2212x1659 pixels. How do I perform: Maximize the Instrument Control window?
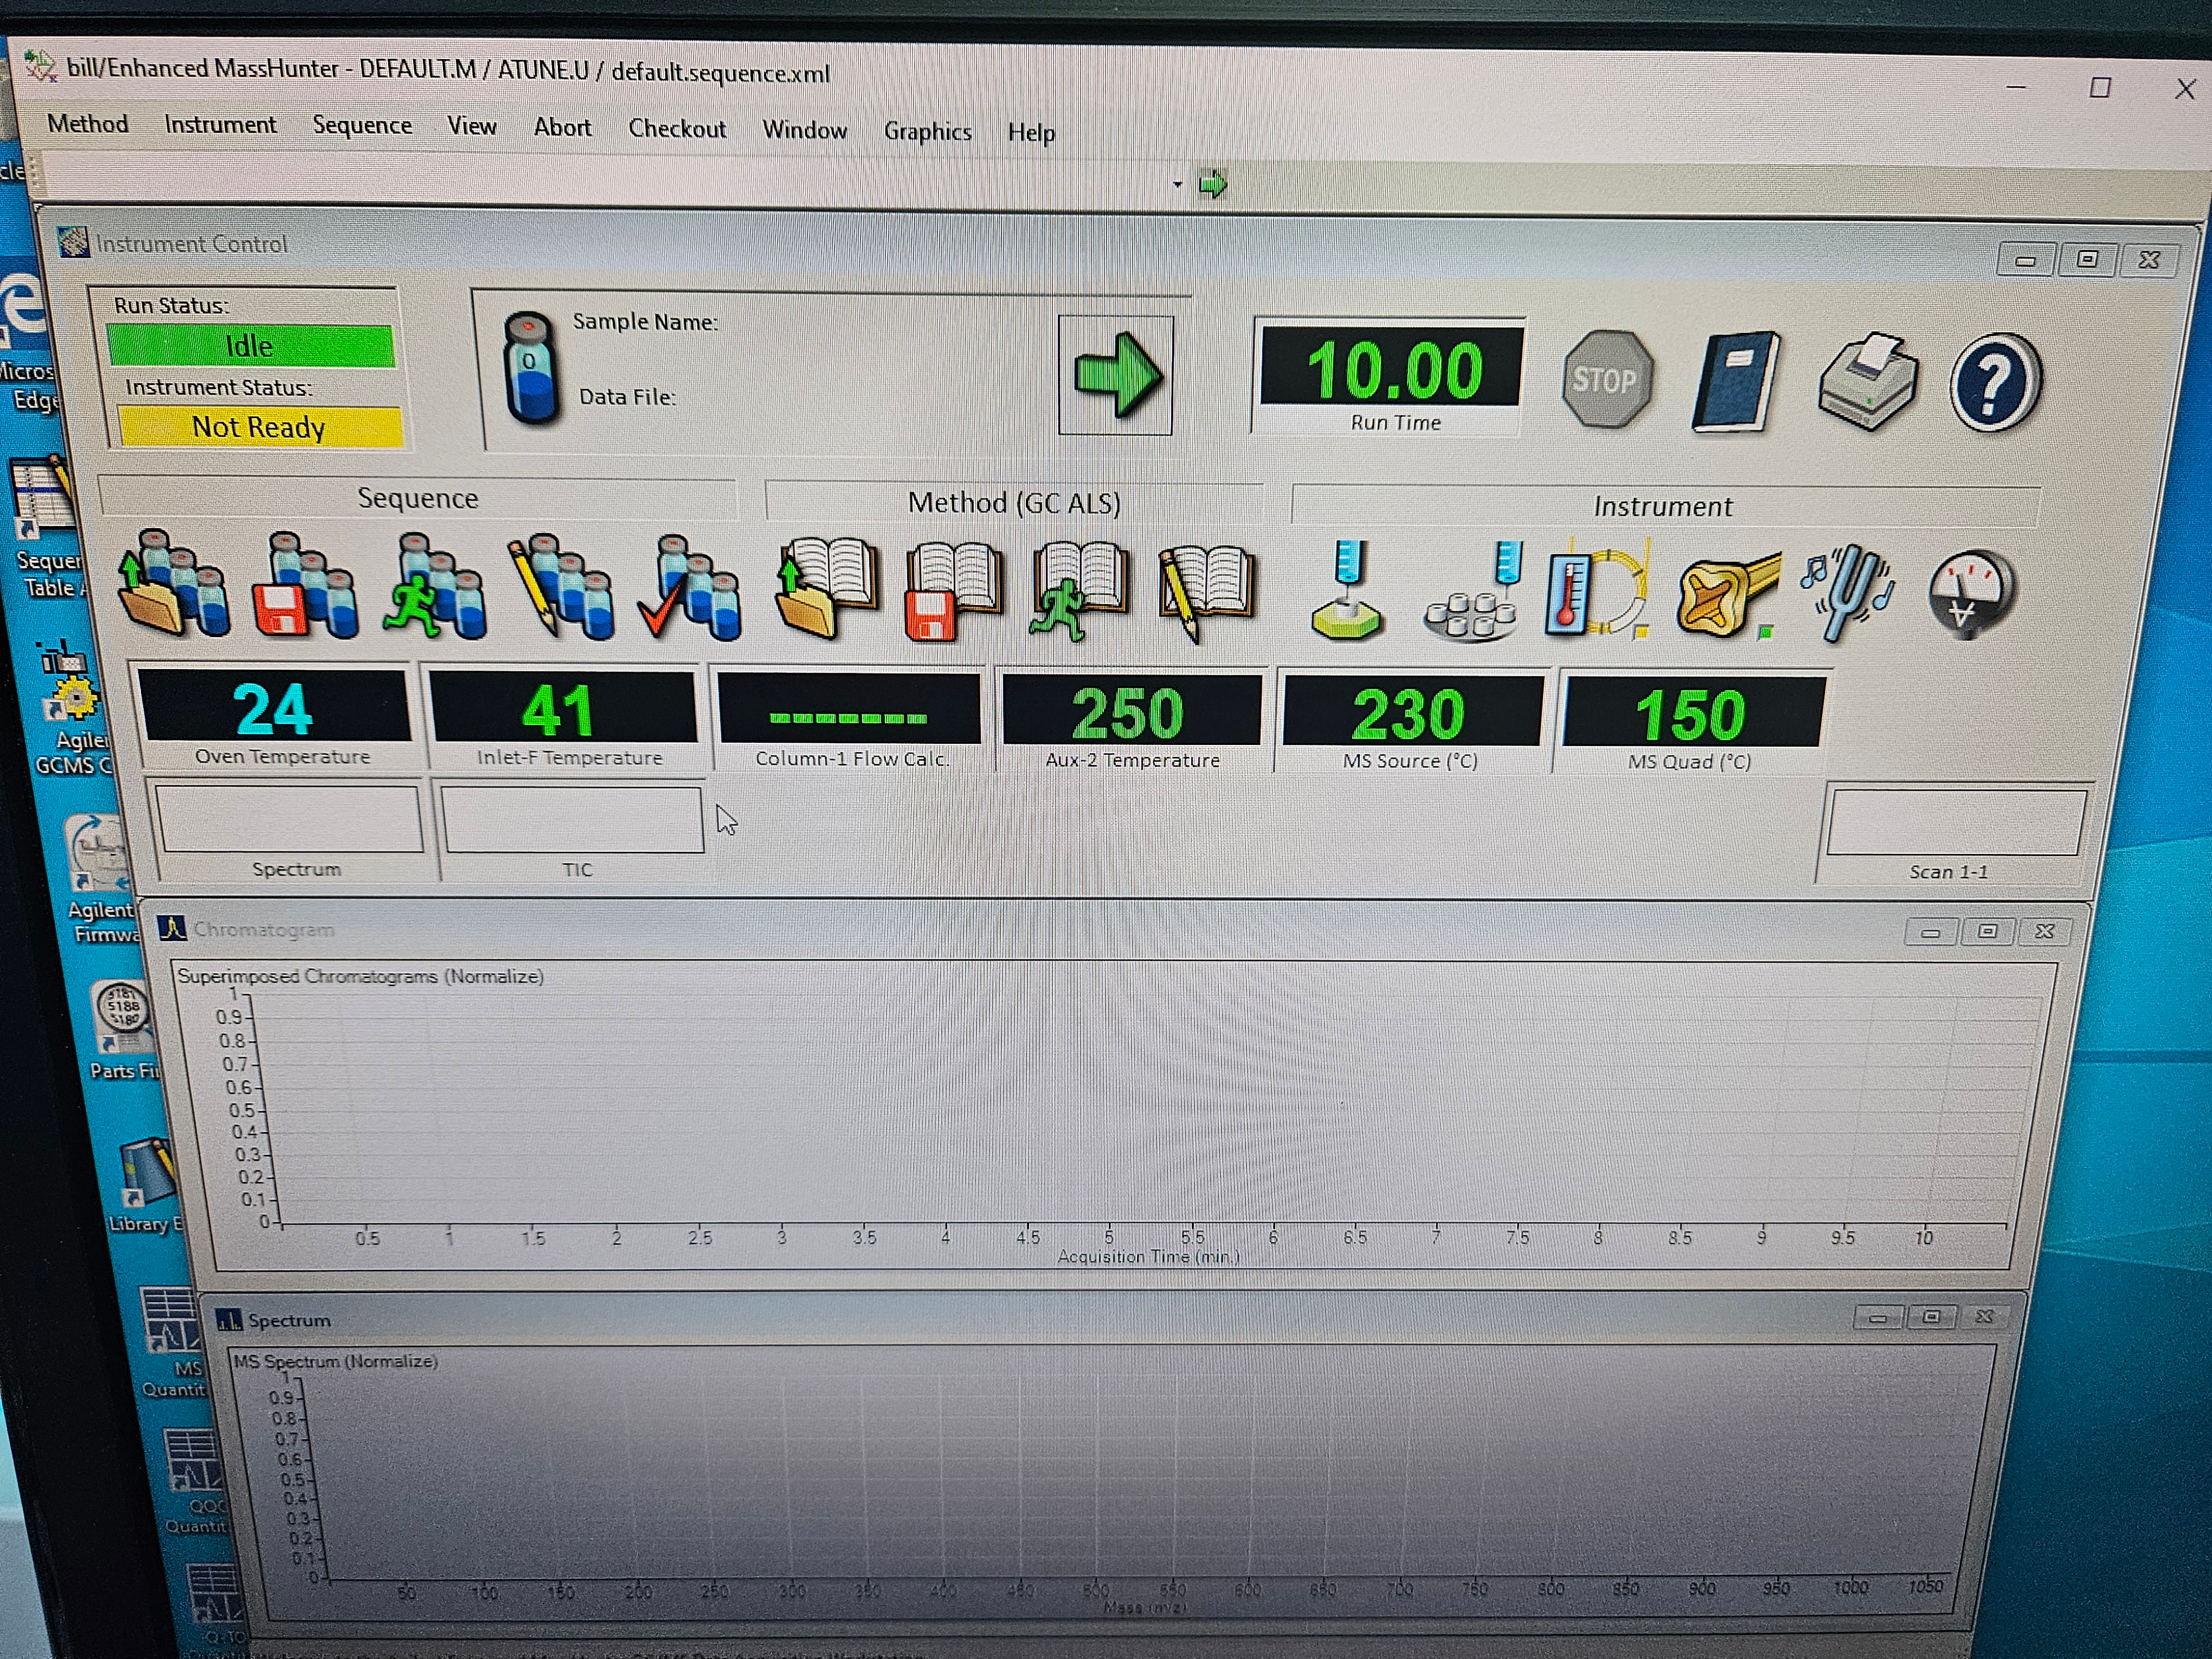(2087, 259)
